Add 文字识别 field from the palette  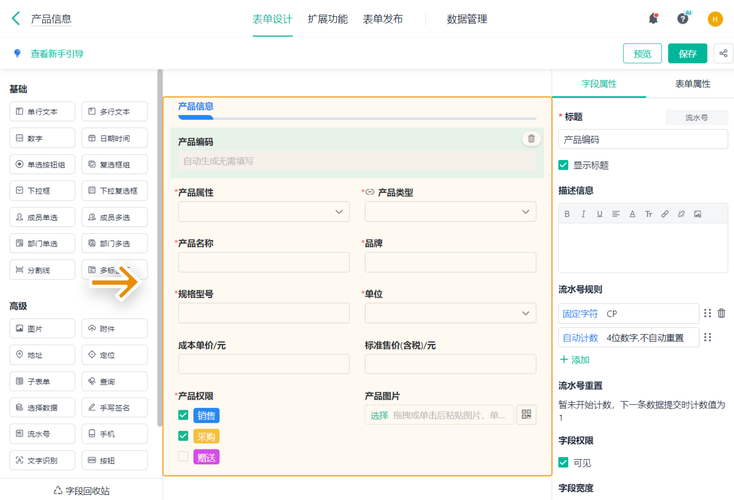42,460
